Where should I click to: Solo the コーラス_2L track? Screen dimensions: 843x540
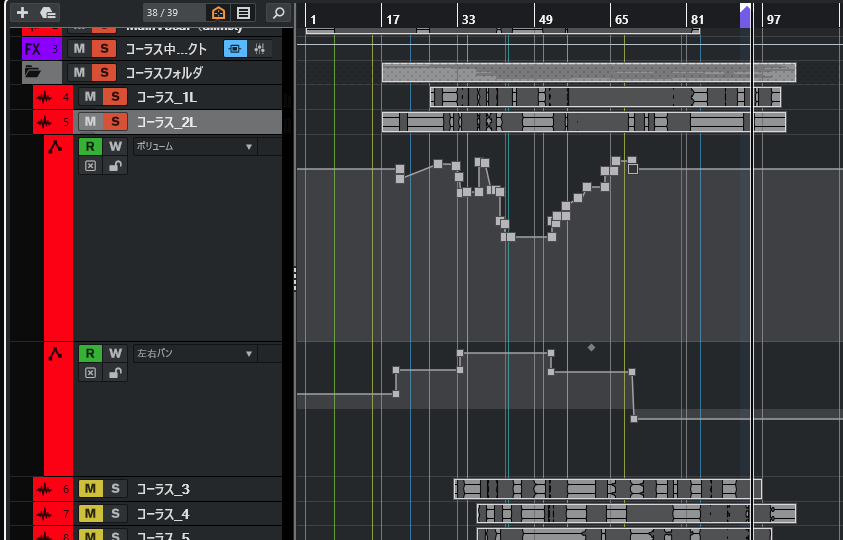pyautogui.click(x=115, y=122)
